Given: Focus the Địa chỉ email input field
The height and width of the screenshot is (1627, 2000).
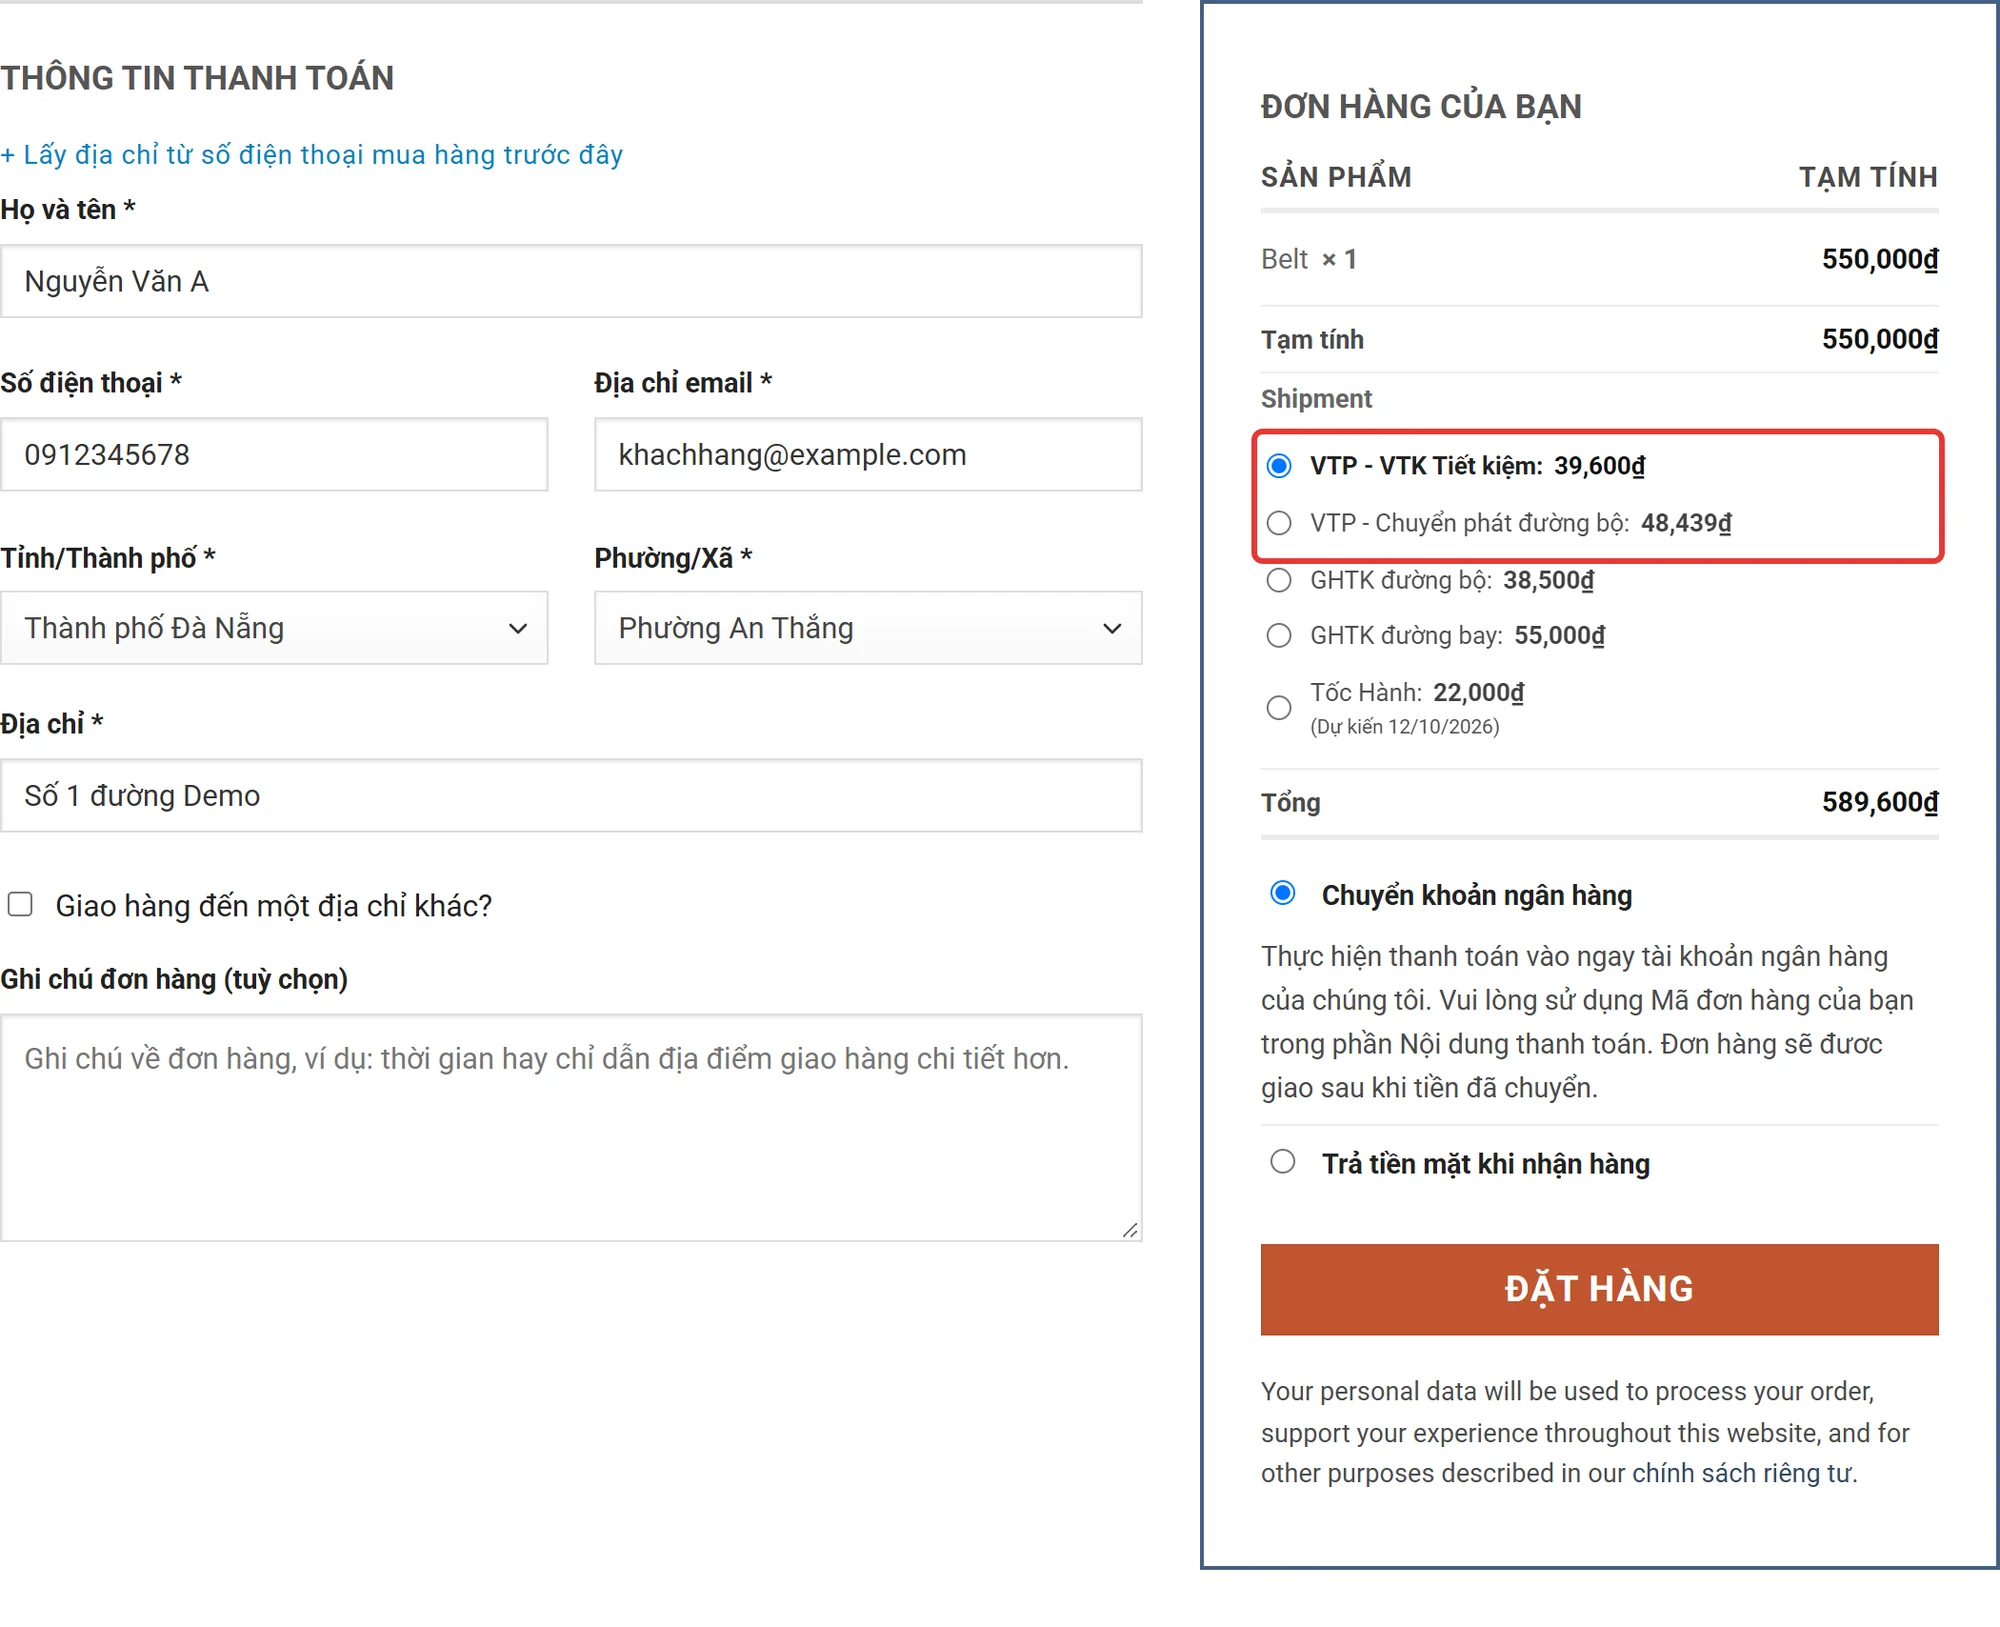Looking at the screenshot, I should click(x=868, y=455).
